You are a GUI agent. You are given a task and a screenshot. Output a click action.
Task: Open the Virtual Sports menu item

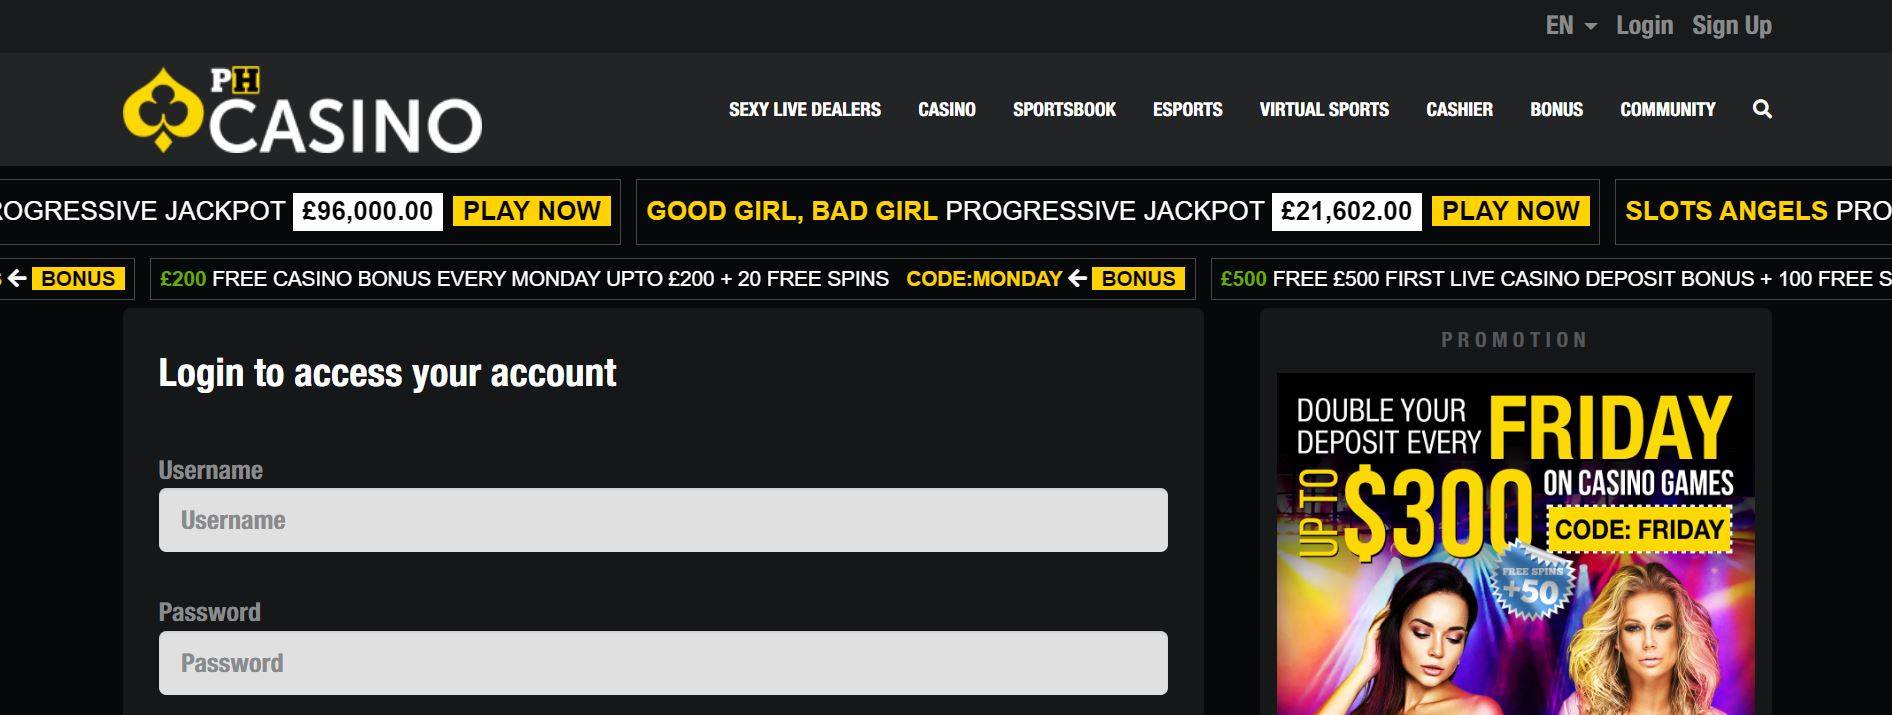click(x=1324, y=109)
